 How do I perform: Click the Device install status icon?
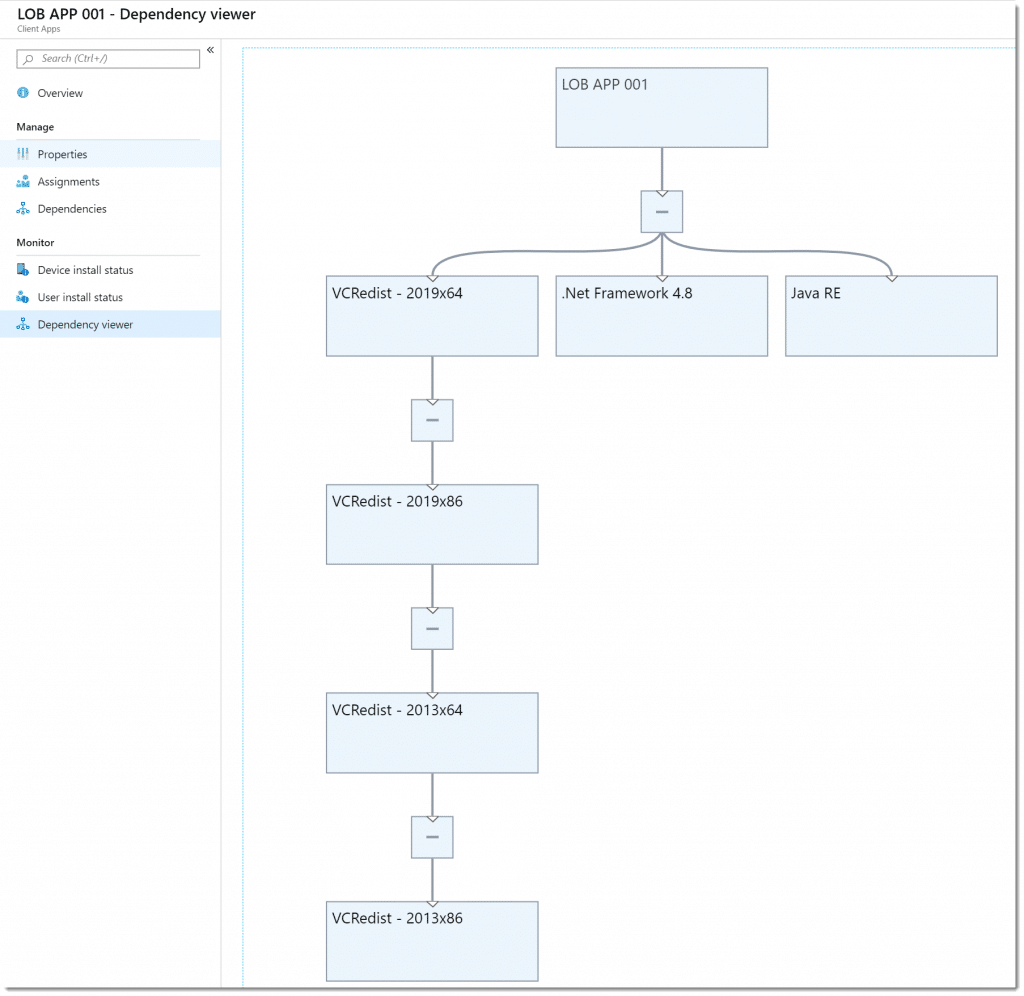tap(23, 270)
